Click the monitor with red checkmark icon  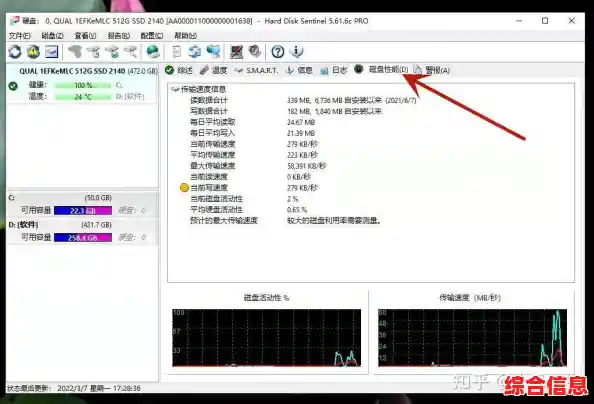(x=236, y=52)
